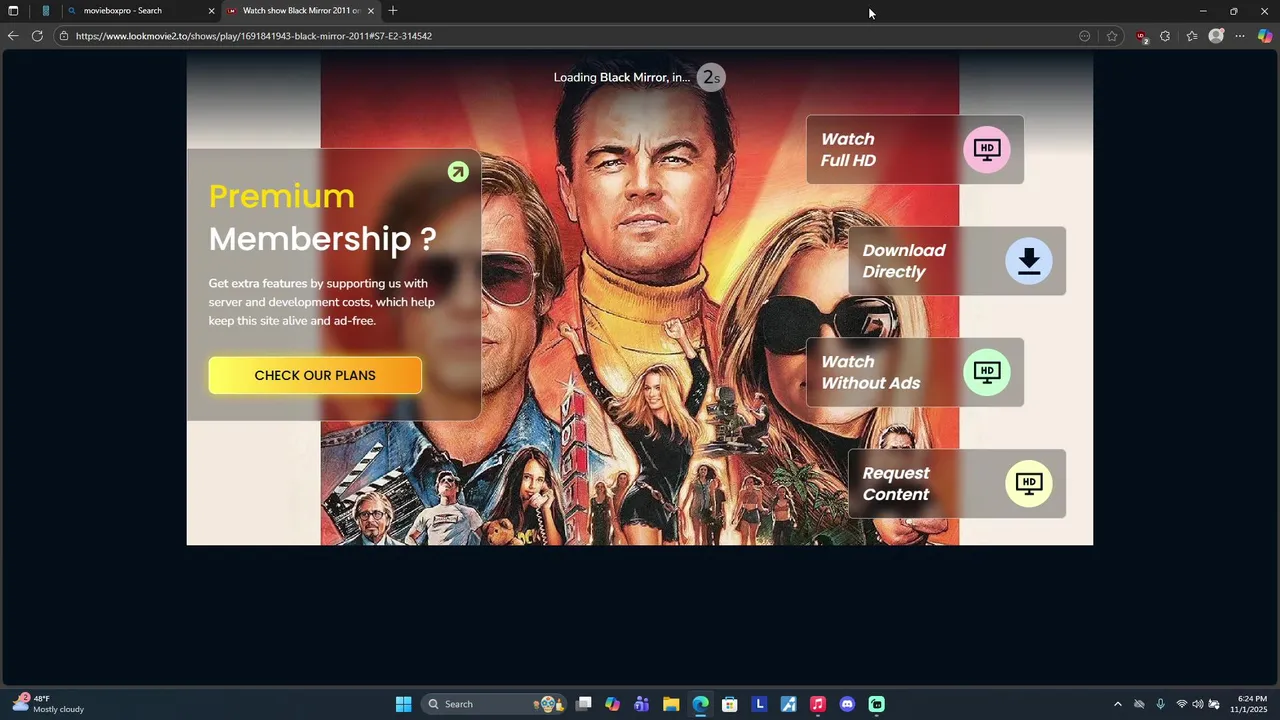Open Task View from taskbar
This screenshot has width=1280, height=720.
(x=584, y=704)
